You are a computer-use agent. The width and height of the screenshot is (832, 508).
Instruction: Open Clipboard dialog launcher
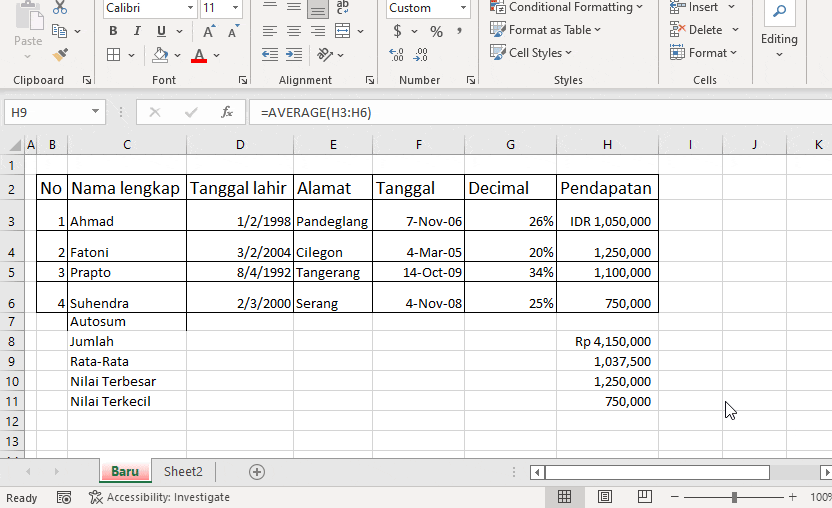pyautogui.click(x=86, y=80)
